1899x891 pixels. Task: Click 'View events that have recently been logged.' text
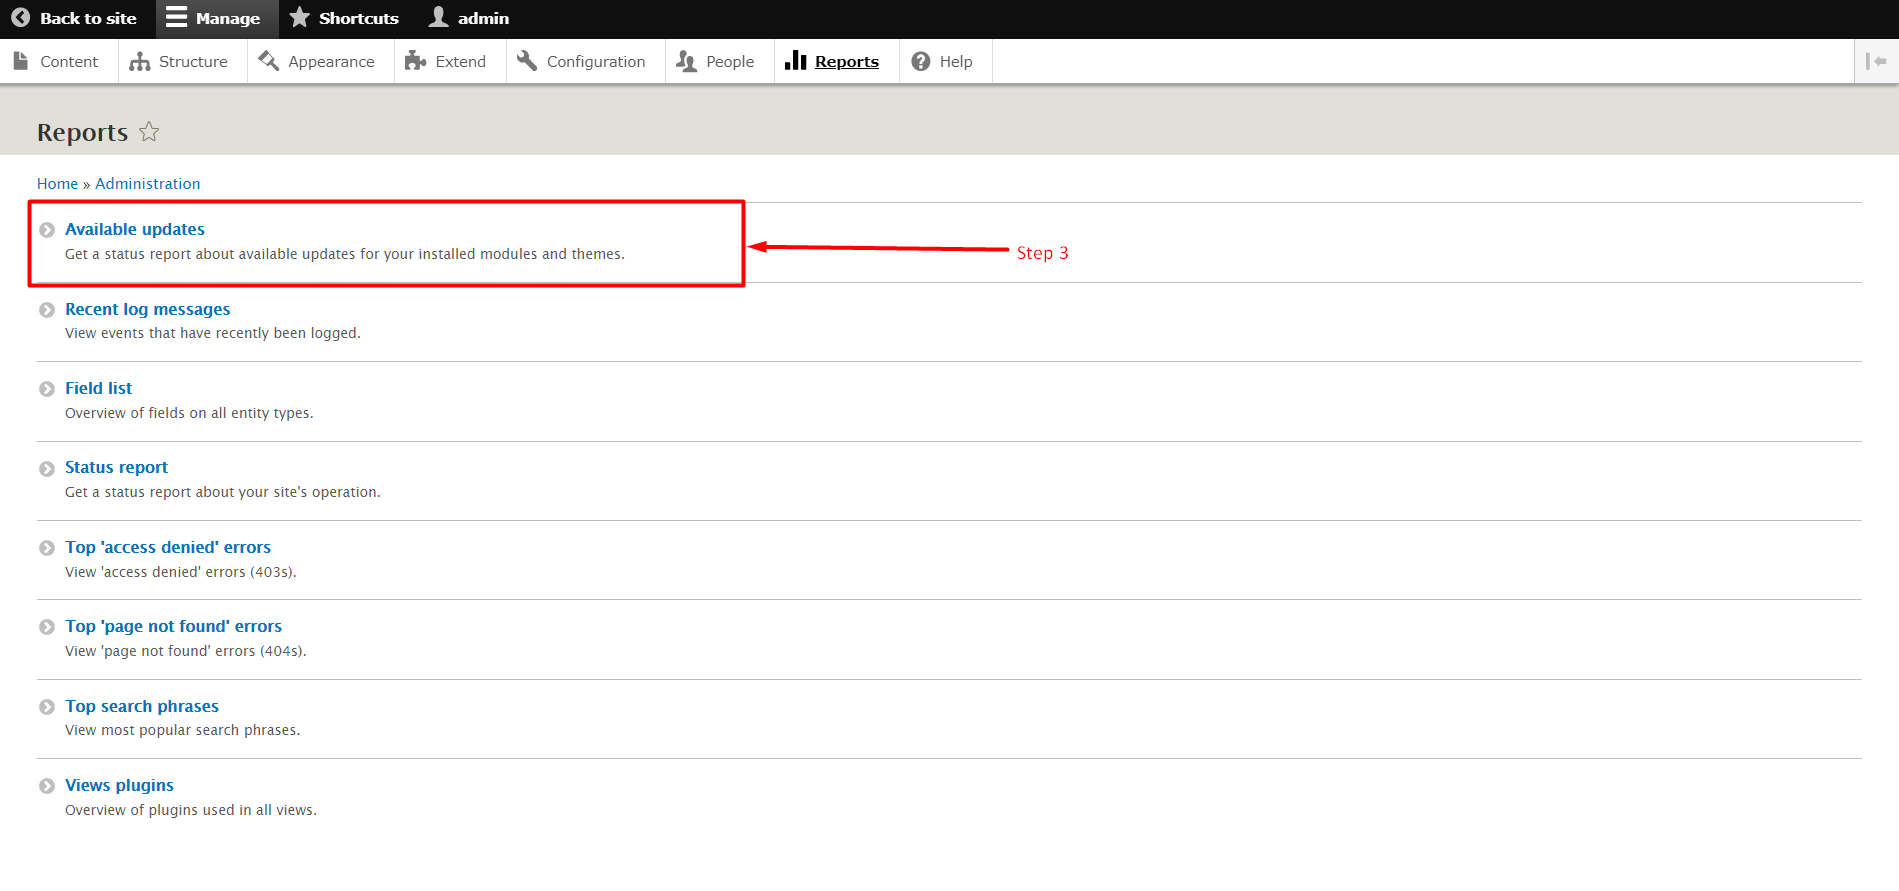coord(213,333)
